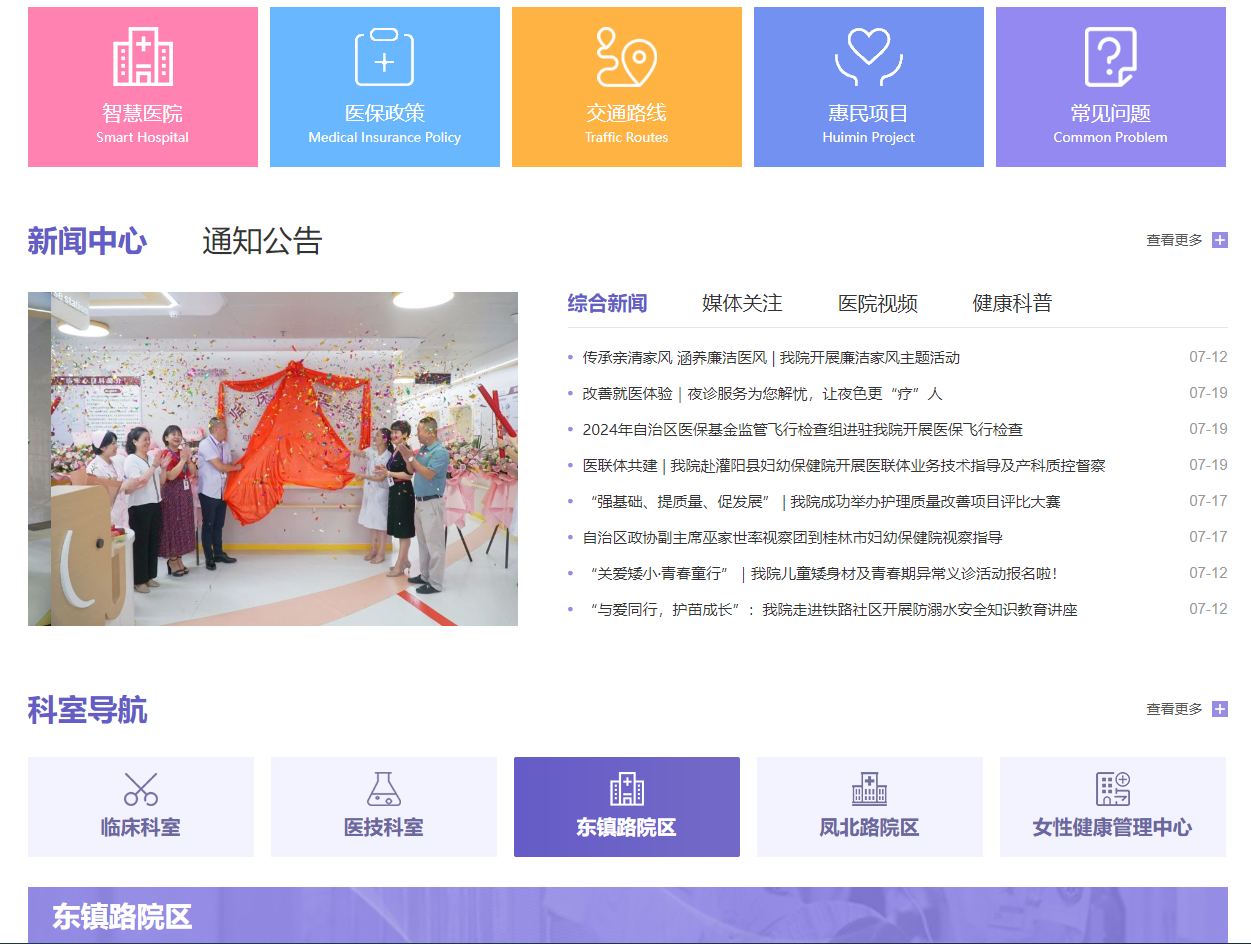Open the 常见问题 label
The width and height of the screenshot is (1251, 944).
(1111, 113)
